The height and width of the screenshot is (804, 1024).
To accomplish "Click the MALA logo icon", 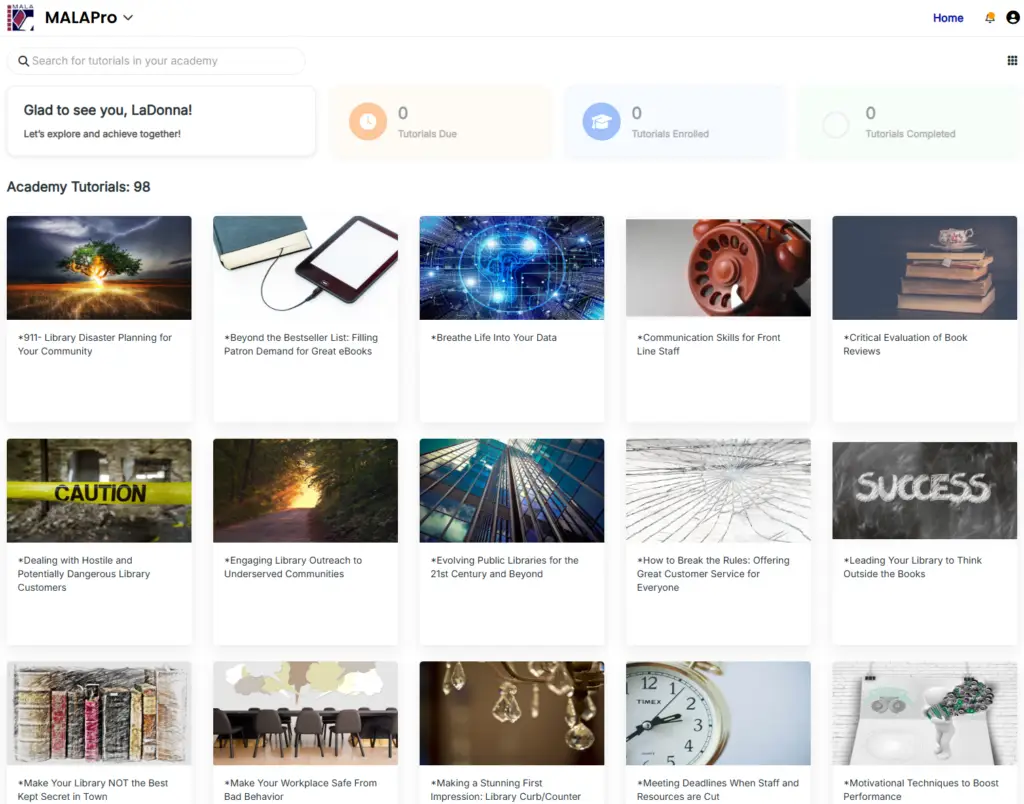I will coord(20,18).
